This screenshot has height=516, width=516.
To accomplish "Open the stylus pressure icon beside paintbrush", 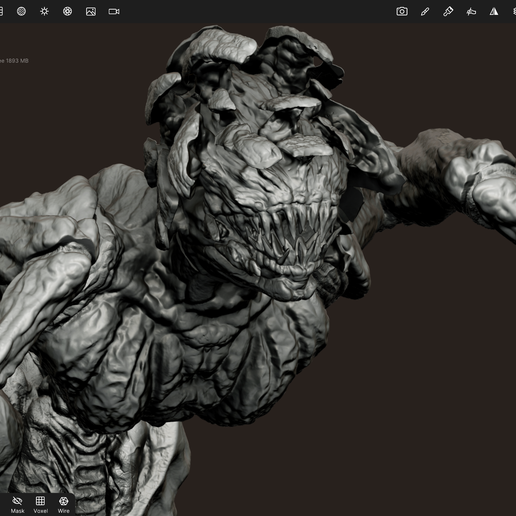I will 471,12.
